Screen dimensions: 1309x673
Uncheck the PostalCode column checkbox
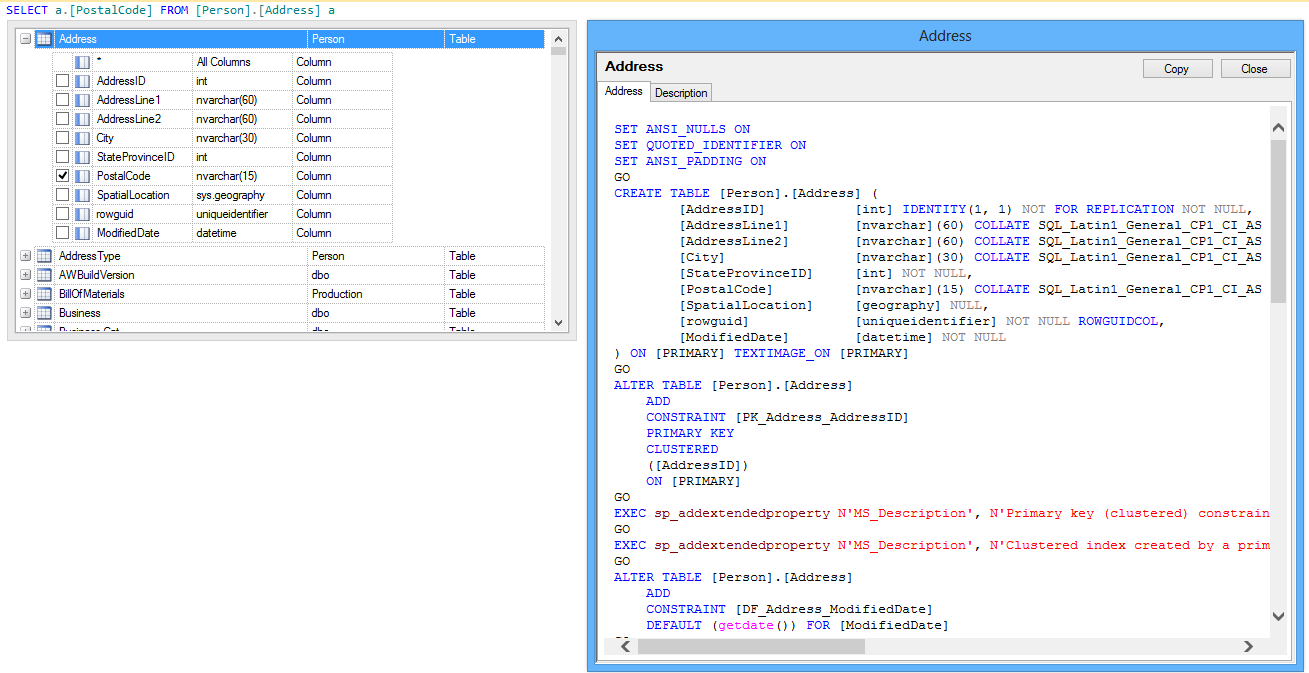pos(62,176)
